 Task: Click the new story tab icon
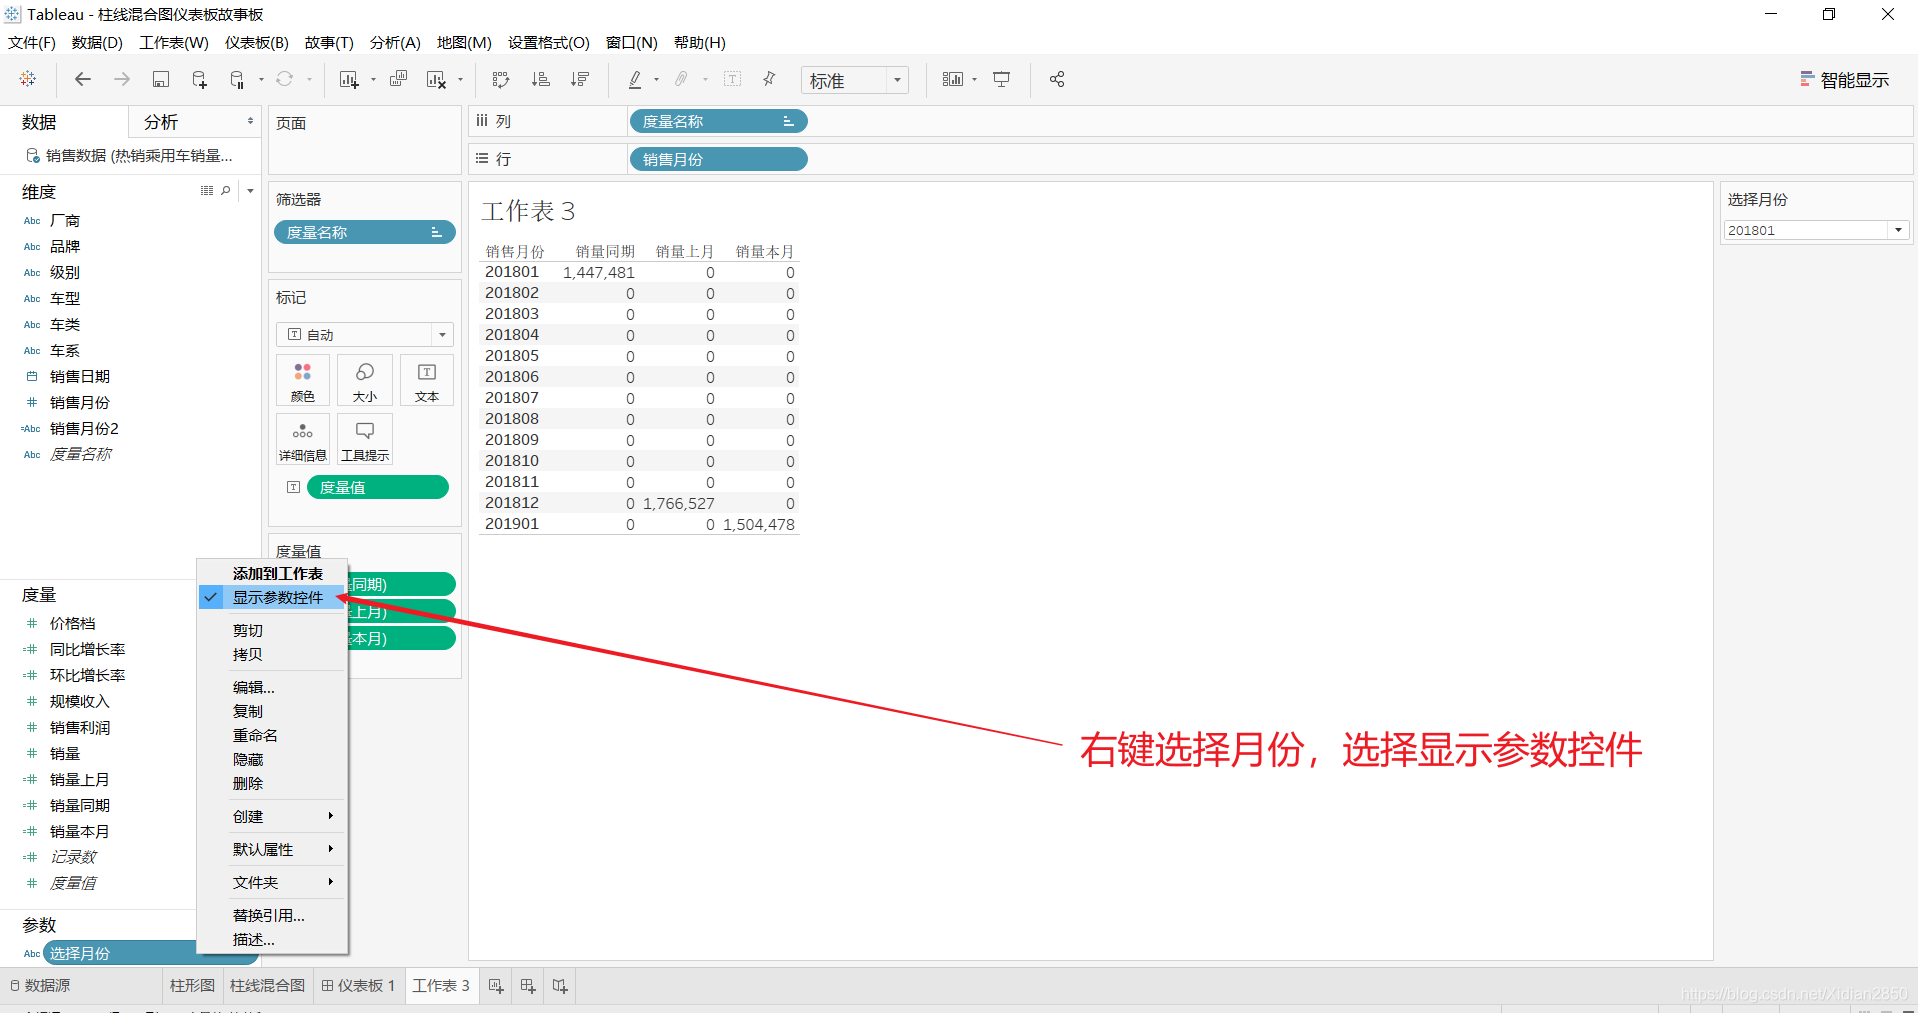(560, 986)
